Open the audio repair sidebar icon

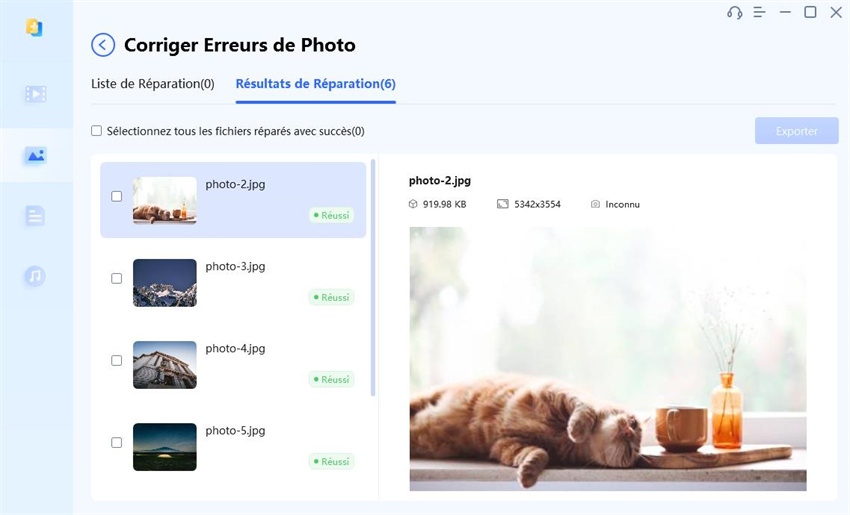35,276
